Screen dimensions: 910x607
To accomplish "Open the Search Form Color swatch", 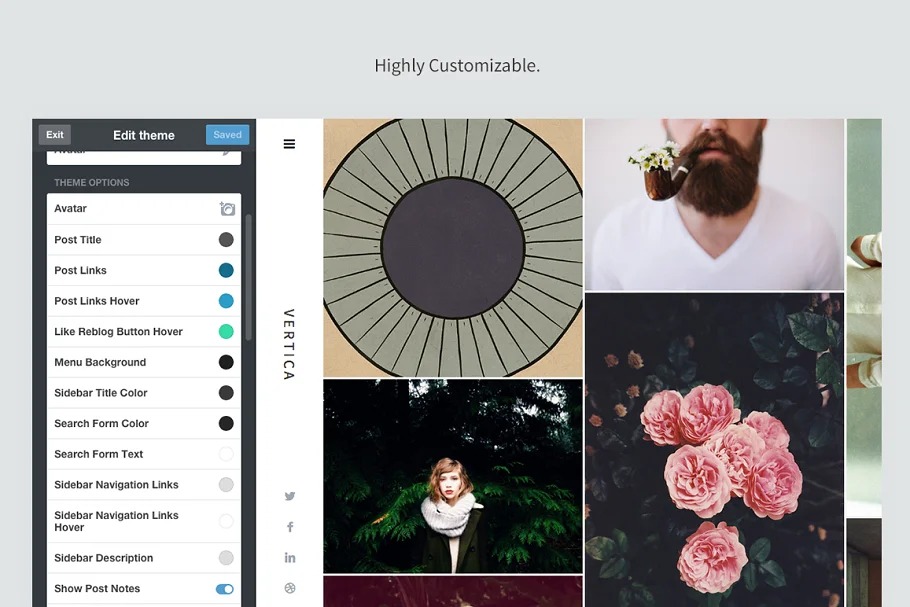I will (x=226, y=424).
